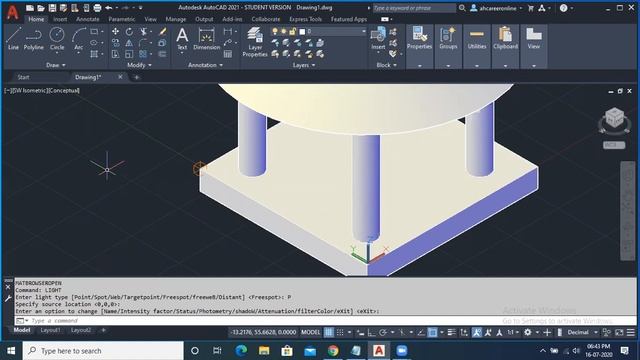
Task: Select the Copy tool in Modify panel
Action: tap(116, 43)
